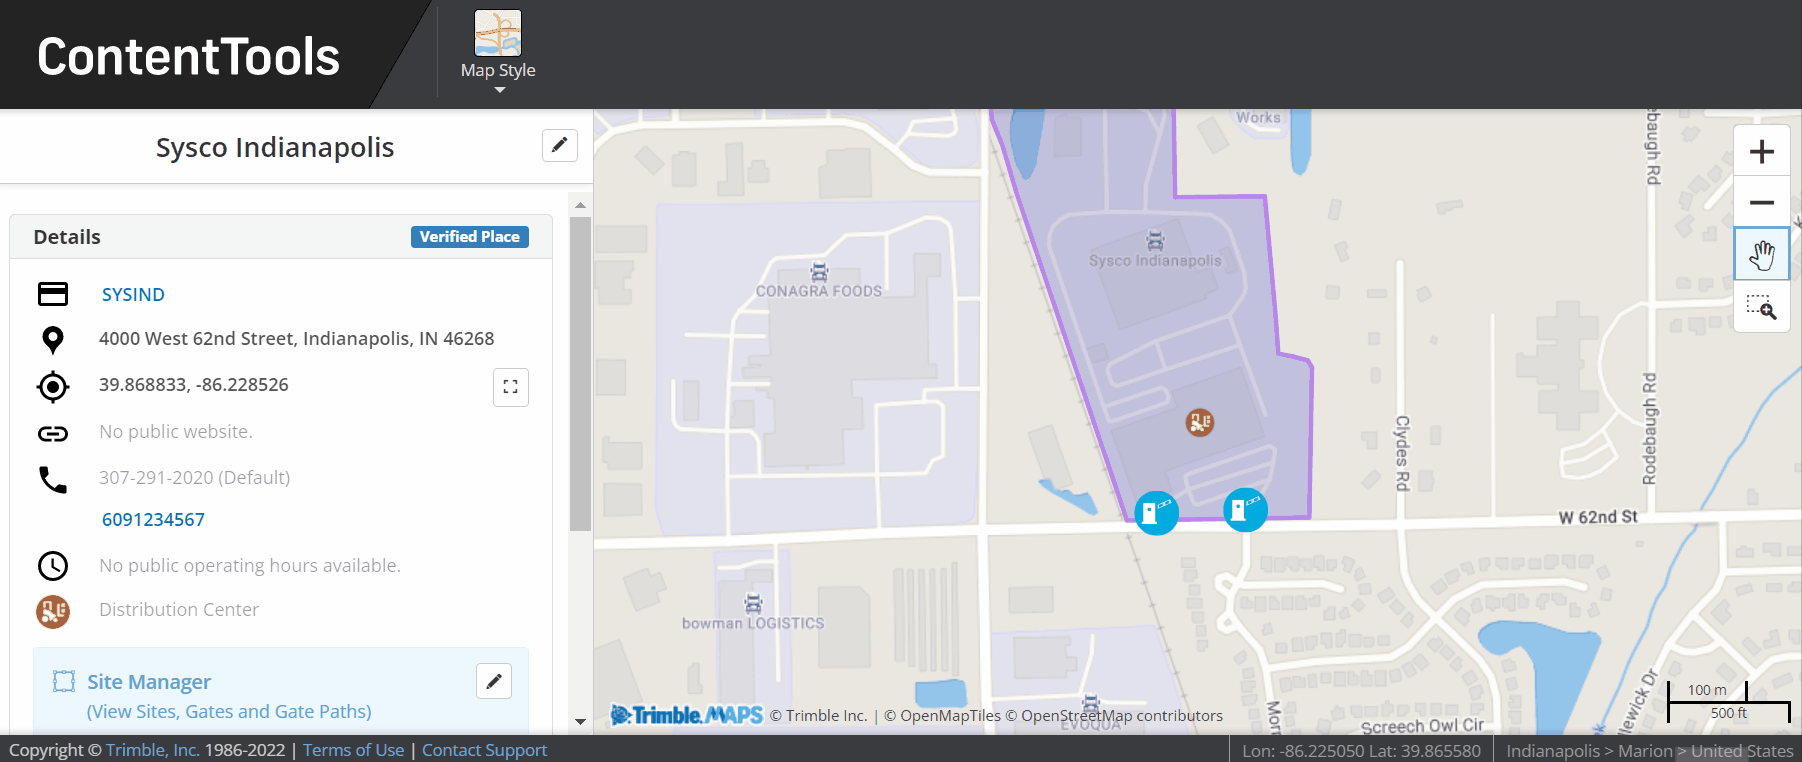The image size is (1802, 762).
Task: Click the left gate marker on map
Action: click(x=1157, y=513)
